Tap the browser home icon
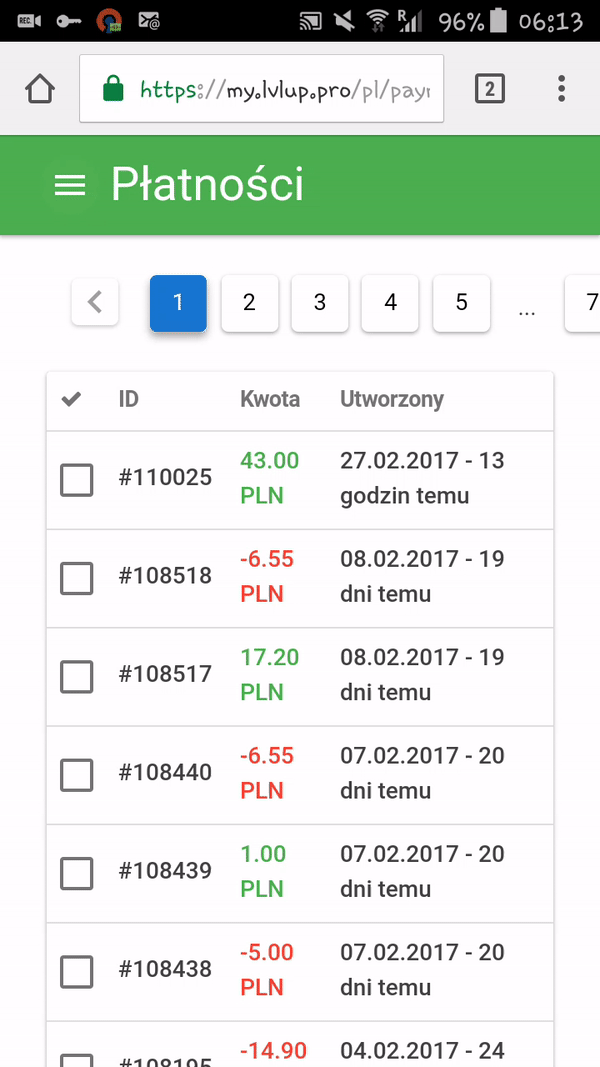 click(39, 90)
